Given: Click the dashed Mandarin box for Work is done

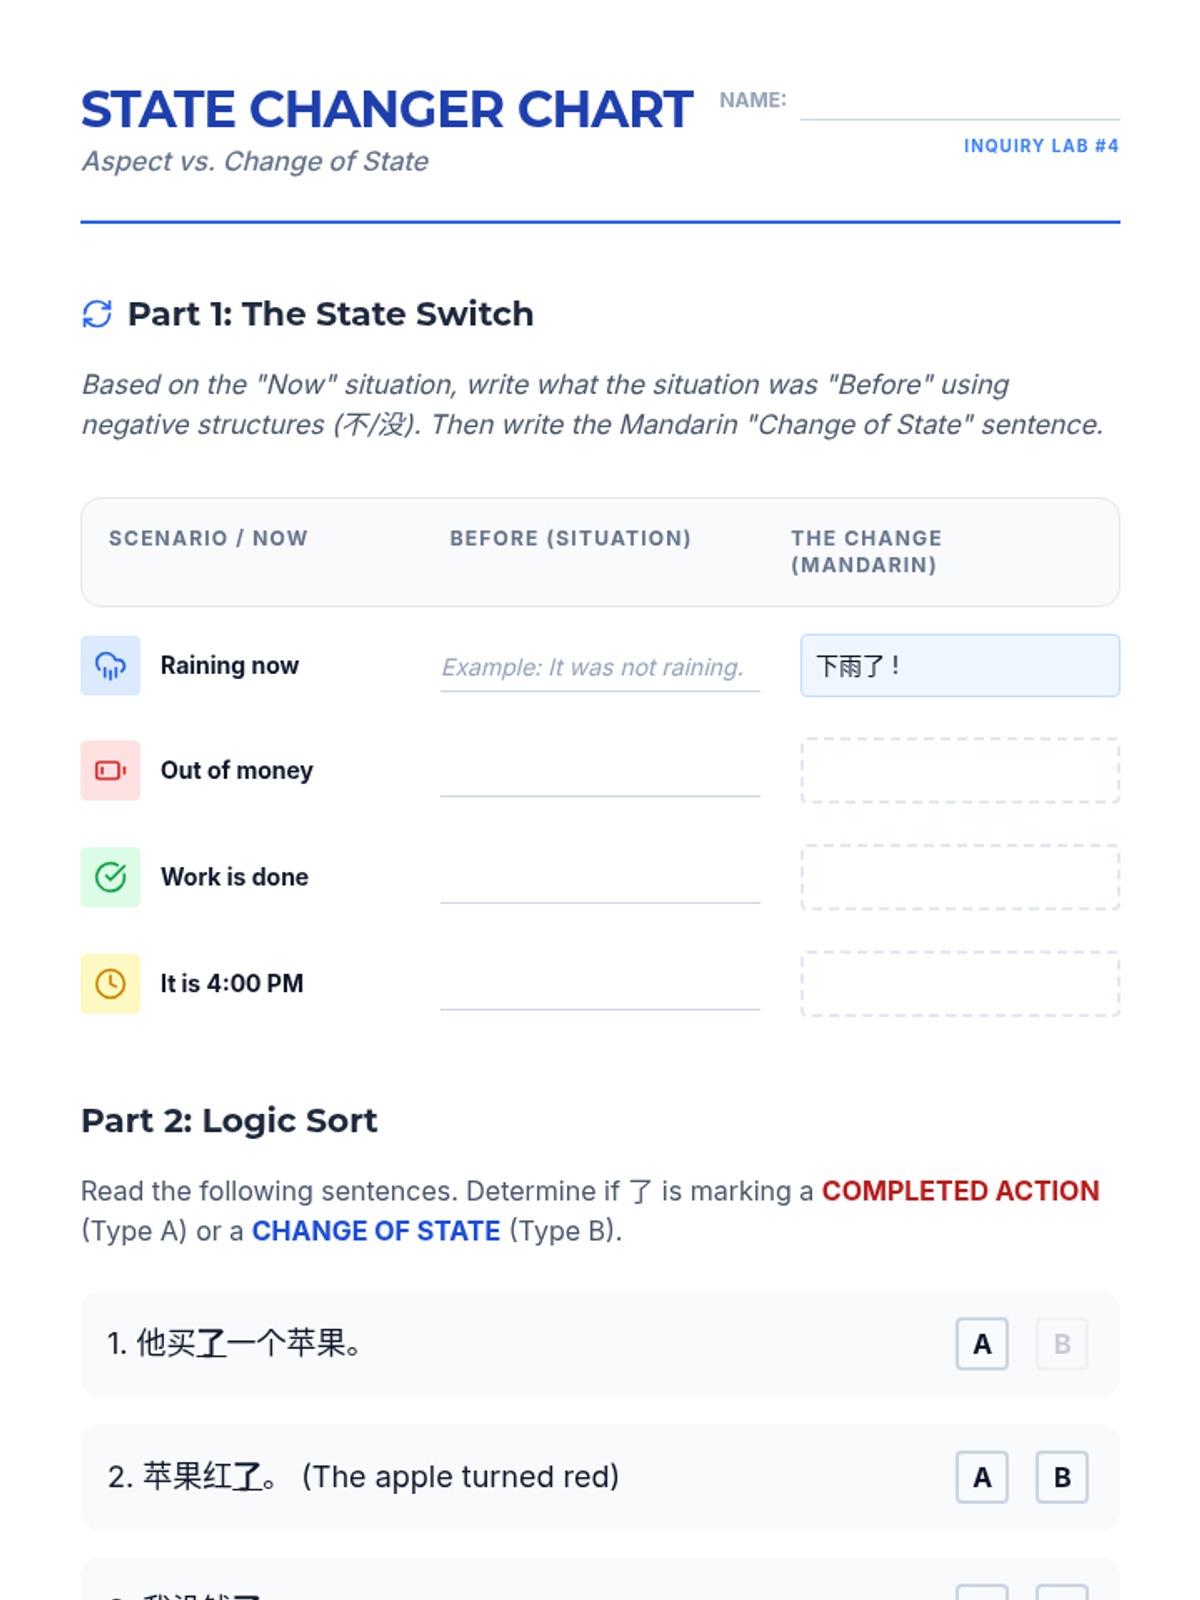Looking at the screenshot, I should 960,877.
